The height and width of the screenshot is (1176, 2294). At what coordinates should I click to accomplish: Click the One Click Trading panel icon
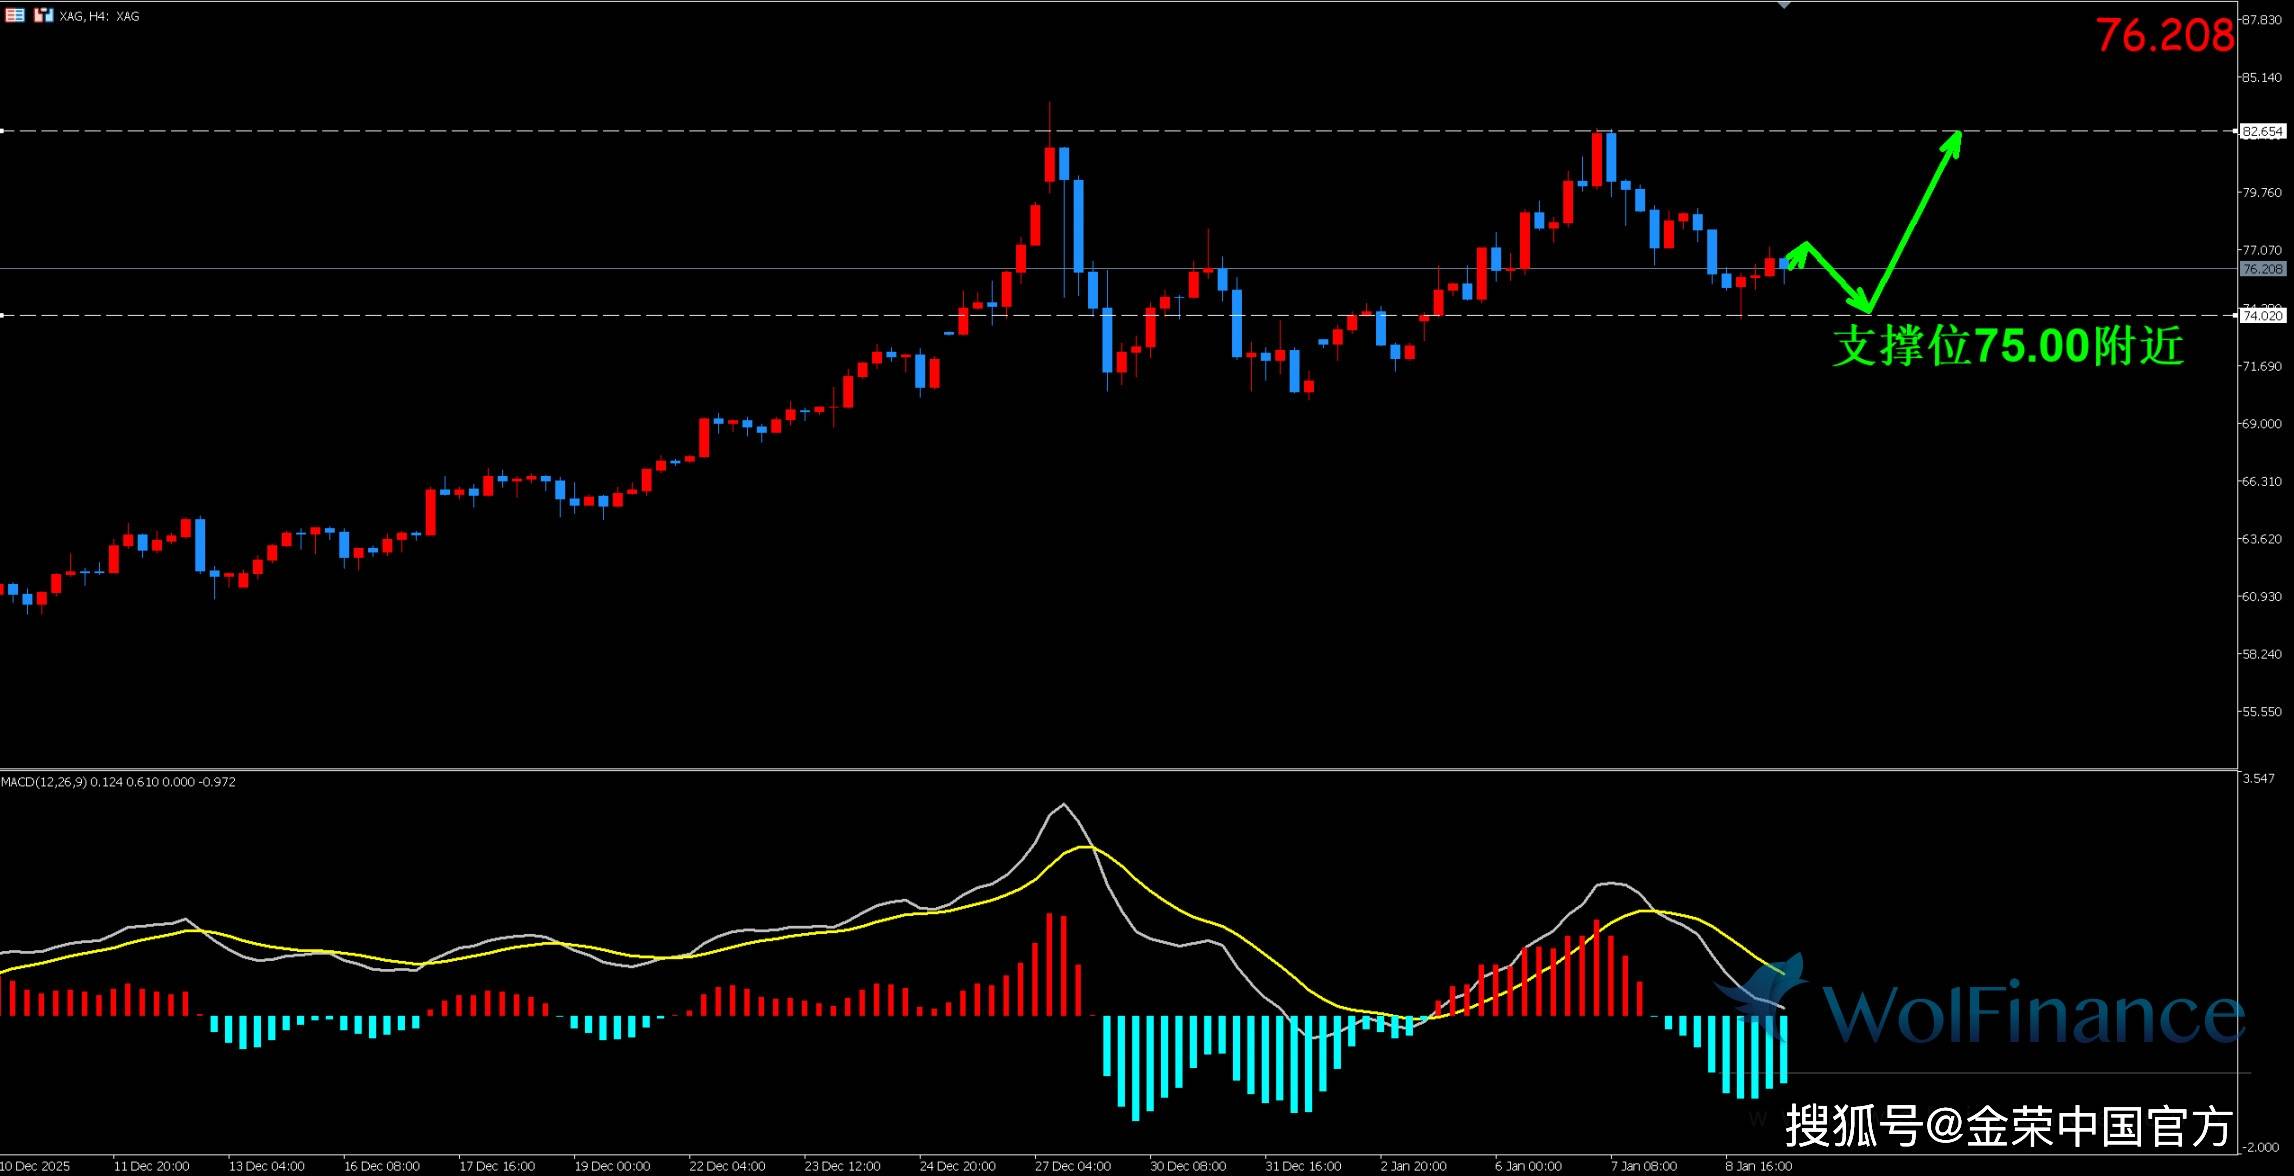[42, 15]
